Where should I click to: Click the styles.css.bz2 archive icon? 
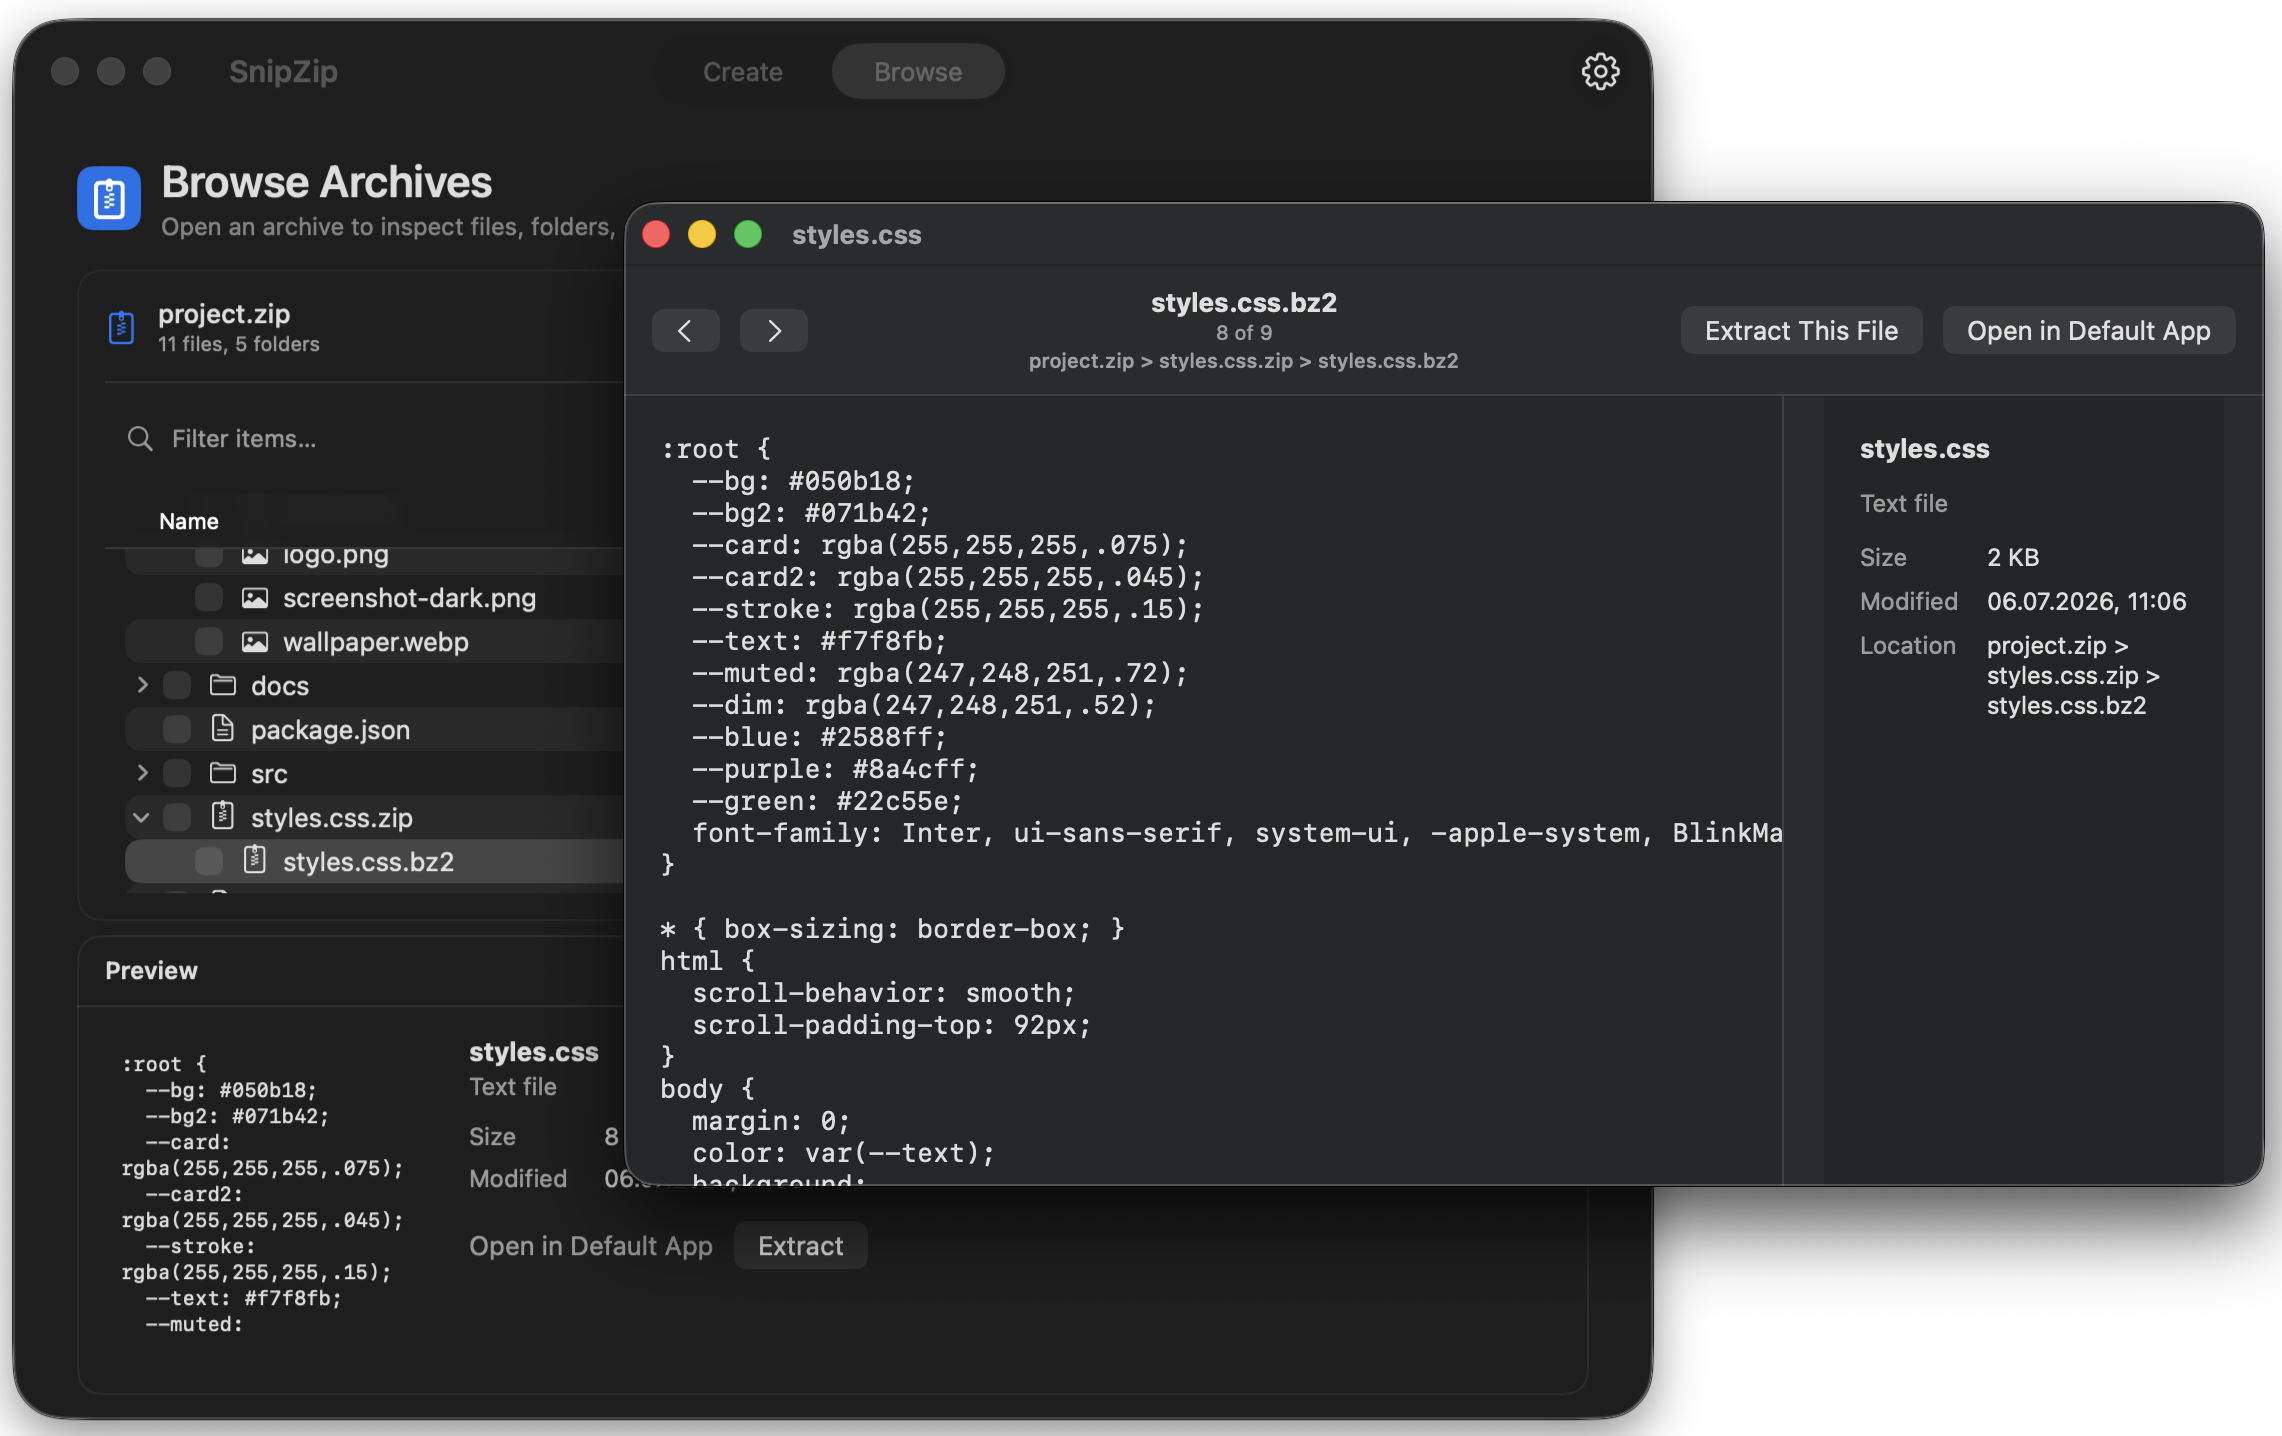coord(255,860)
